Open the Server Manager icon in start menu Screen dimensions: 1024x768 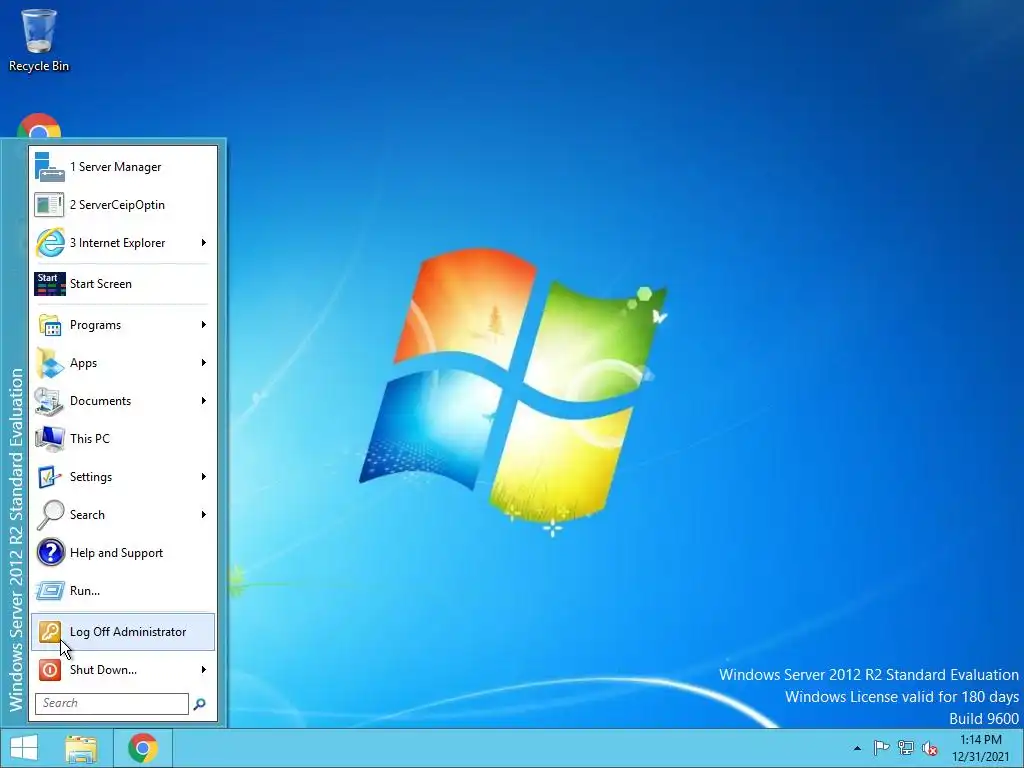click(x=50, y=167)
